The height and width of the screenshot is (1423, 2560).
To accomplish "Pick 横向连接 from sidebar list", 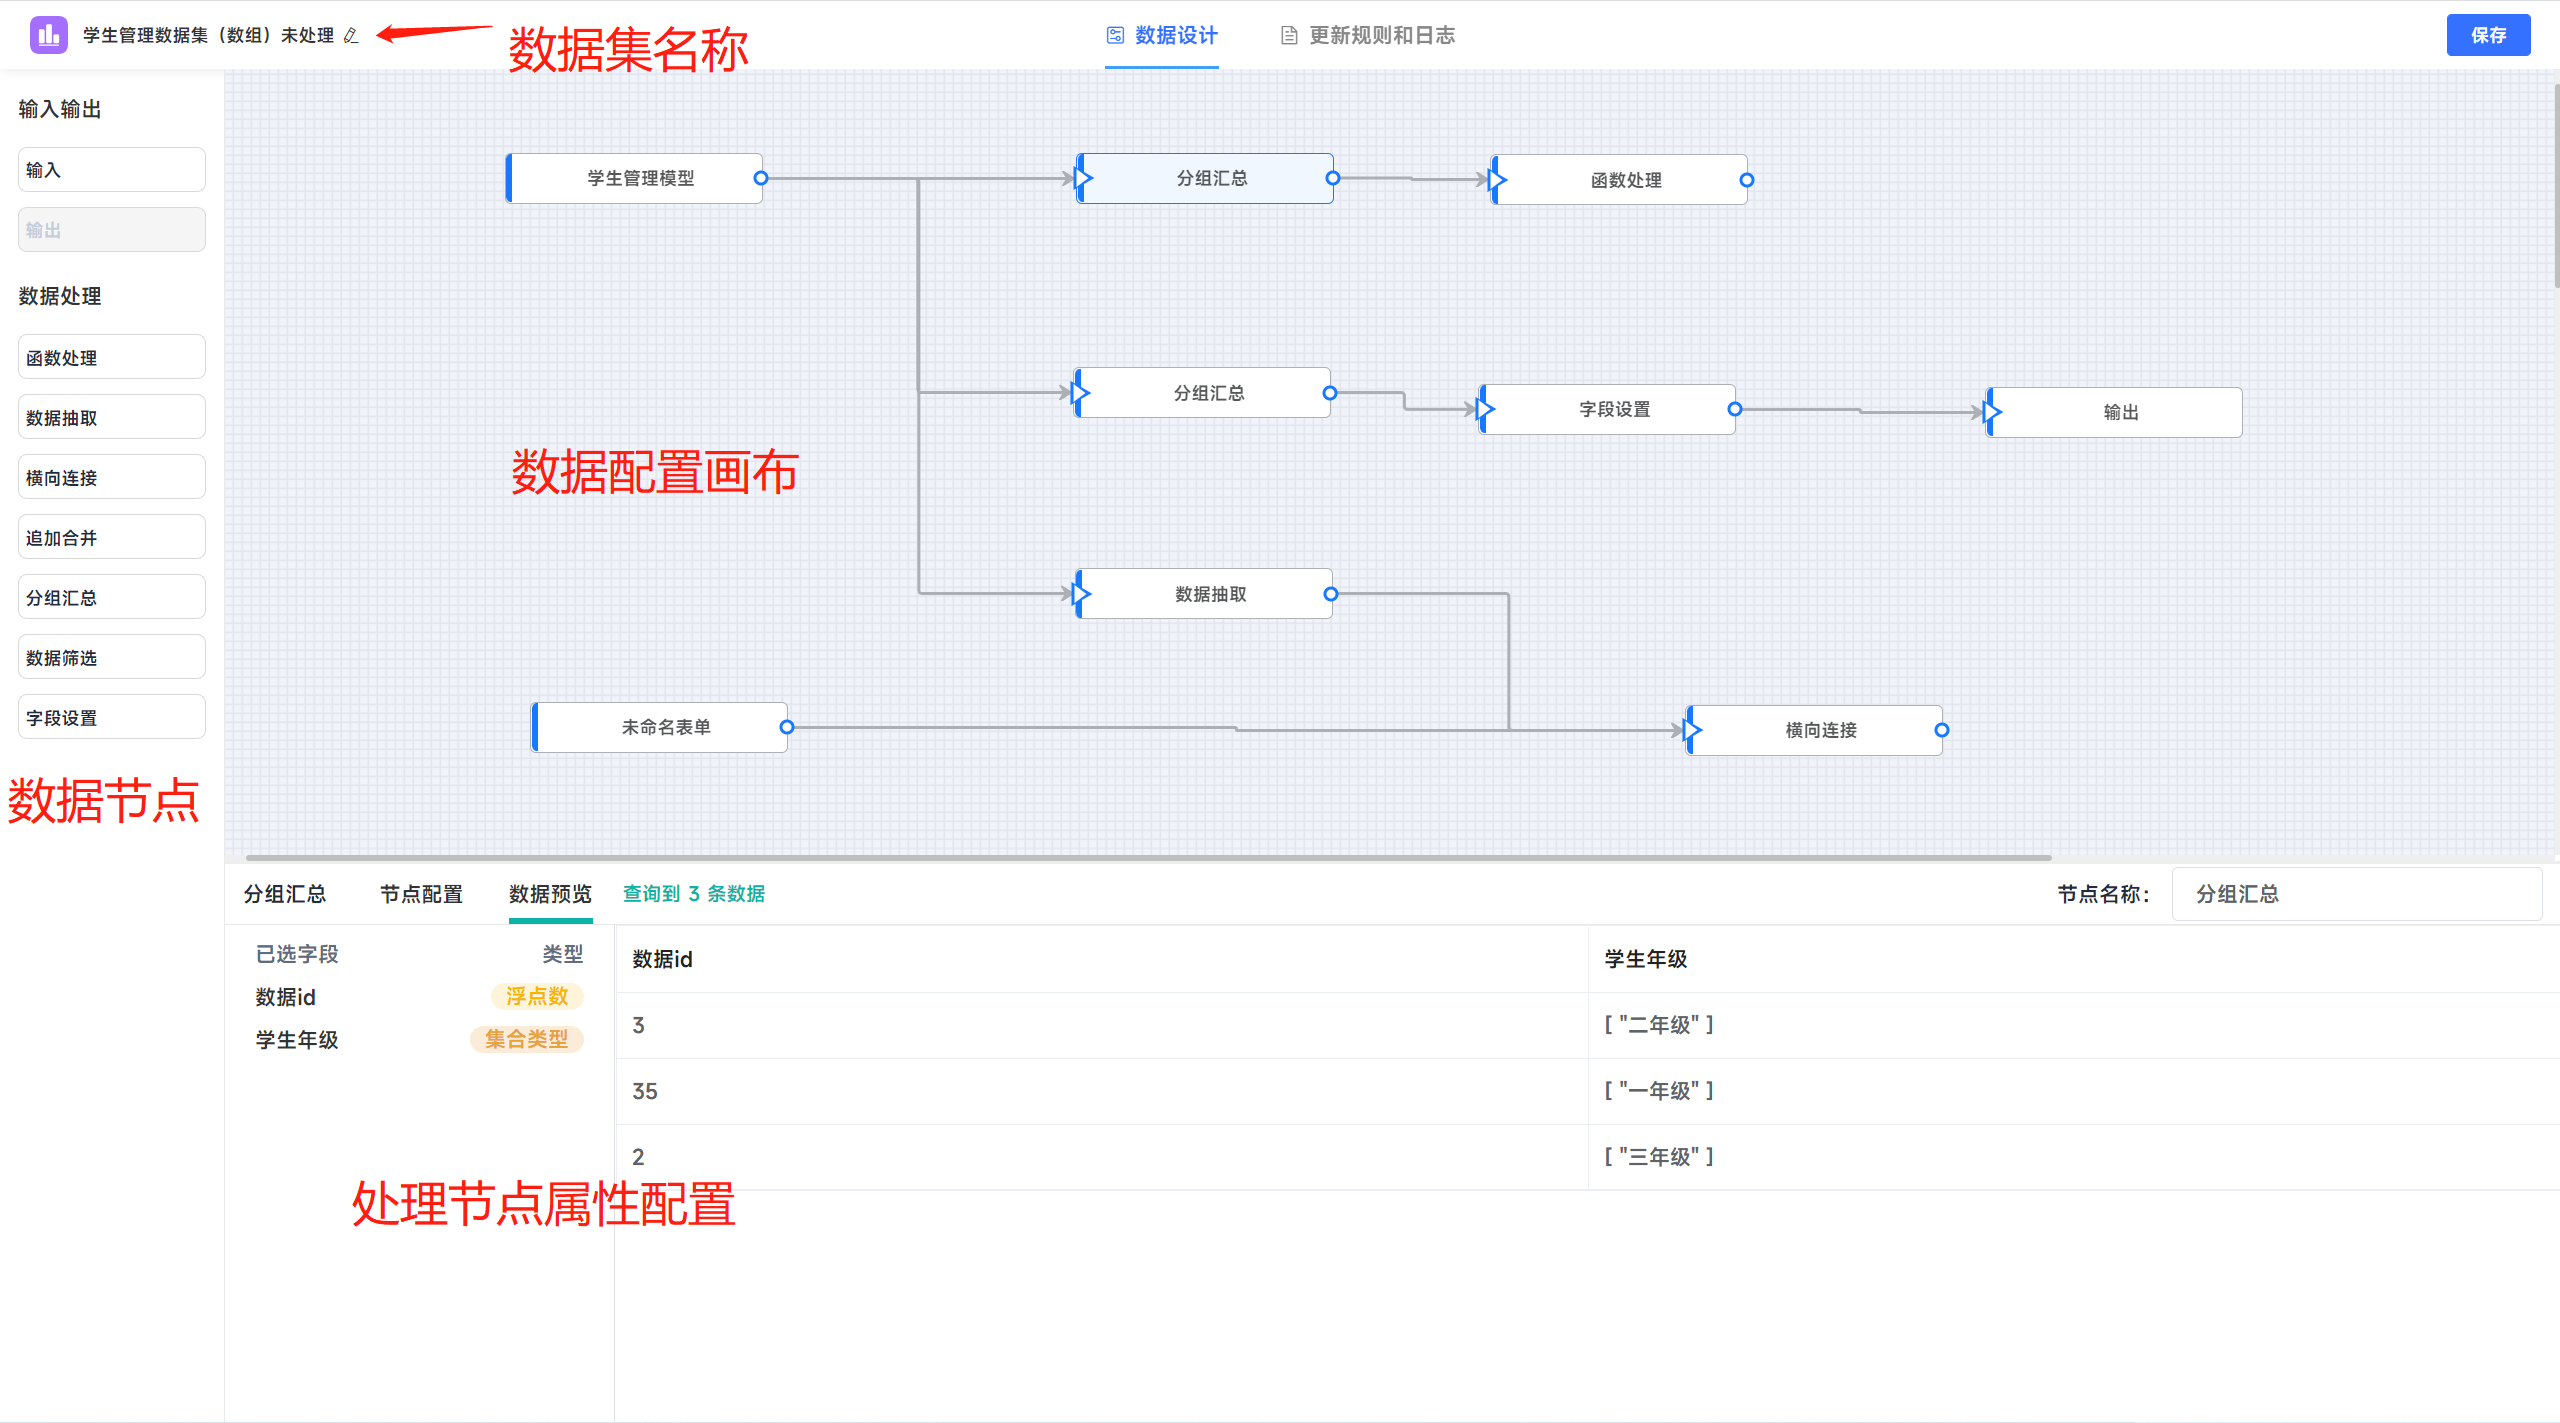I will click(112, 477).
